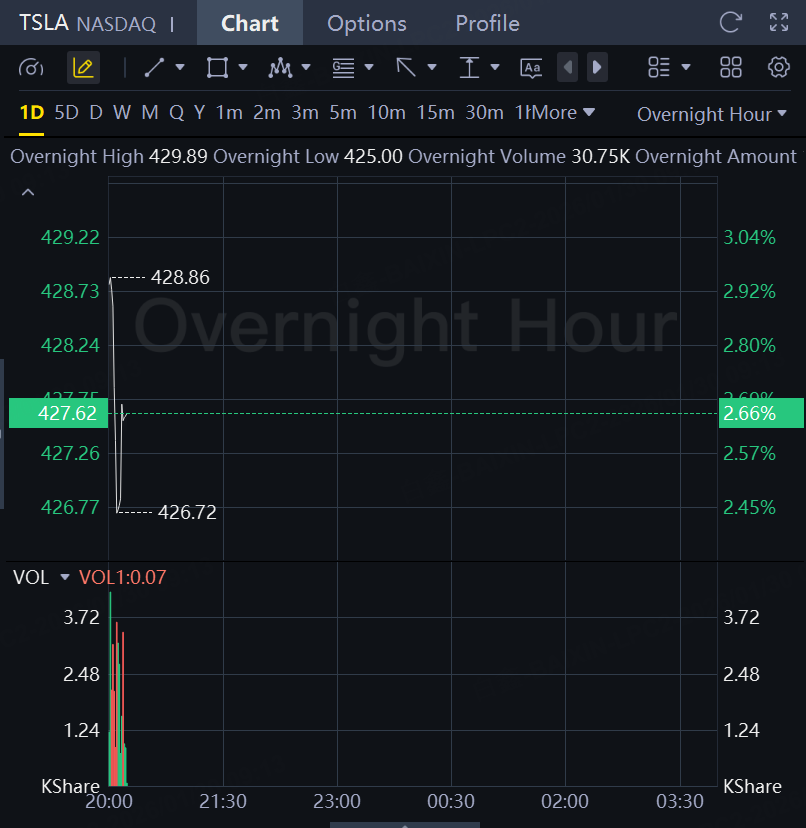This screenshot has height=828, width=806.
Task: Switch to the Options tab
Action: tap(367, 23)
